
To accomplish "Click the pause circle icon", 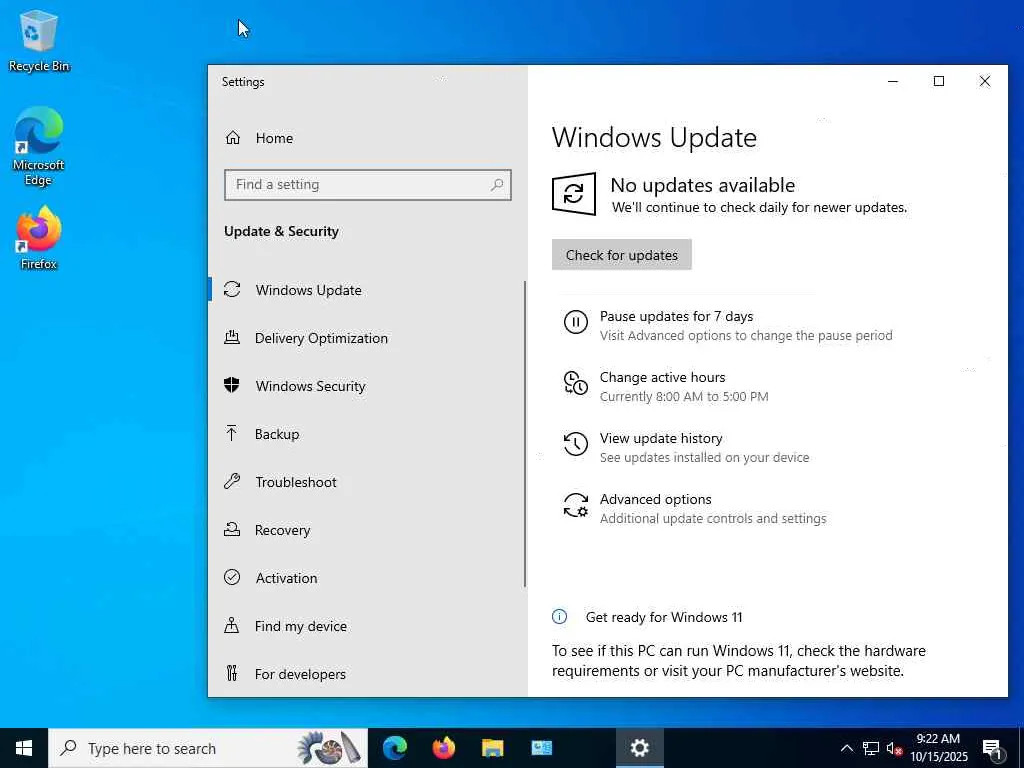I will tap(575, 322).
